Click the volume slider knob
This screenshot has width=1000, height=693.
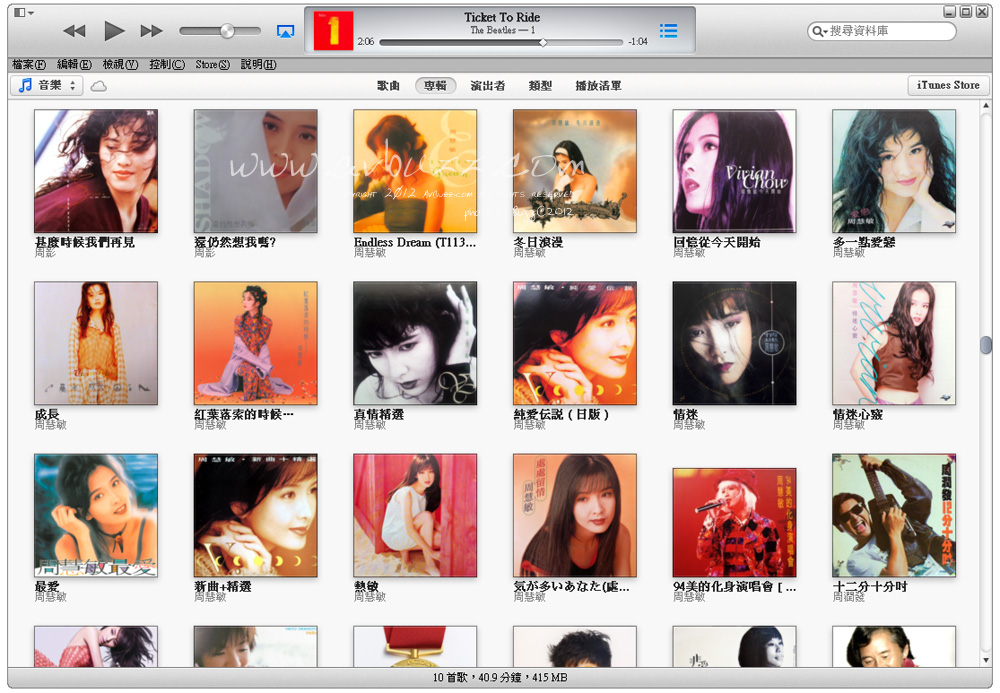pos(227,31)
